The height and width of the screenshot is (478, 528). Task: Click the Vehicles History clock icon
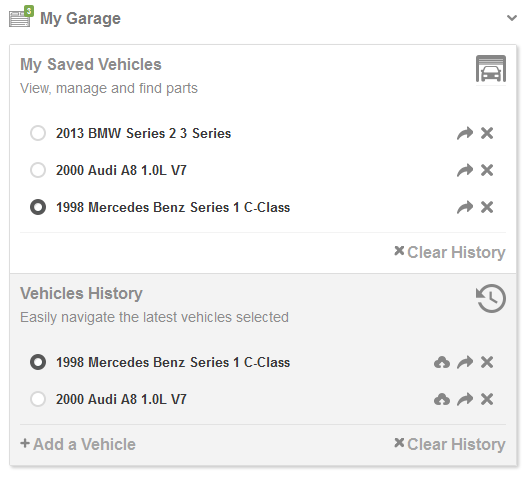point(491,299)
